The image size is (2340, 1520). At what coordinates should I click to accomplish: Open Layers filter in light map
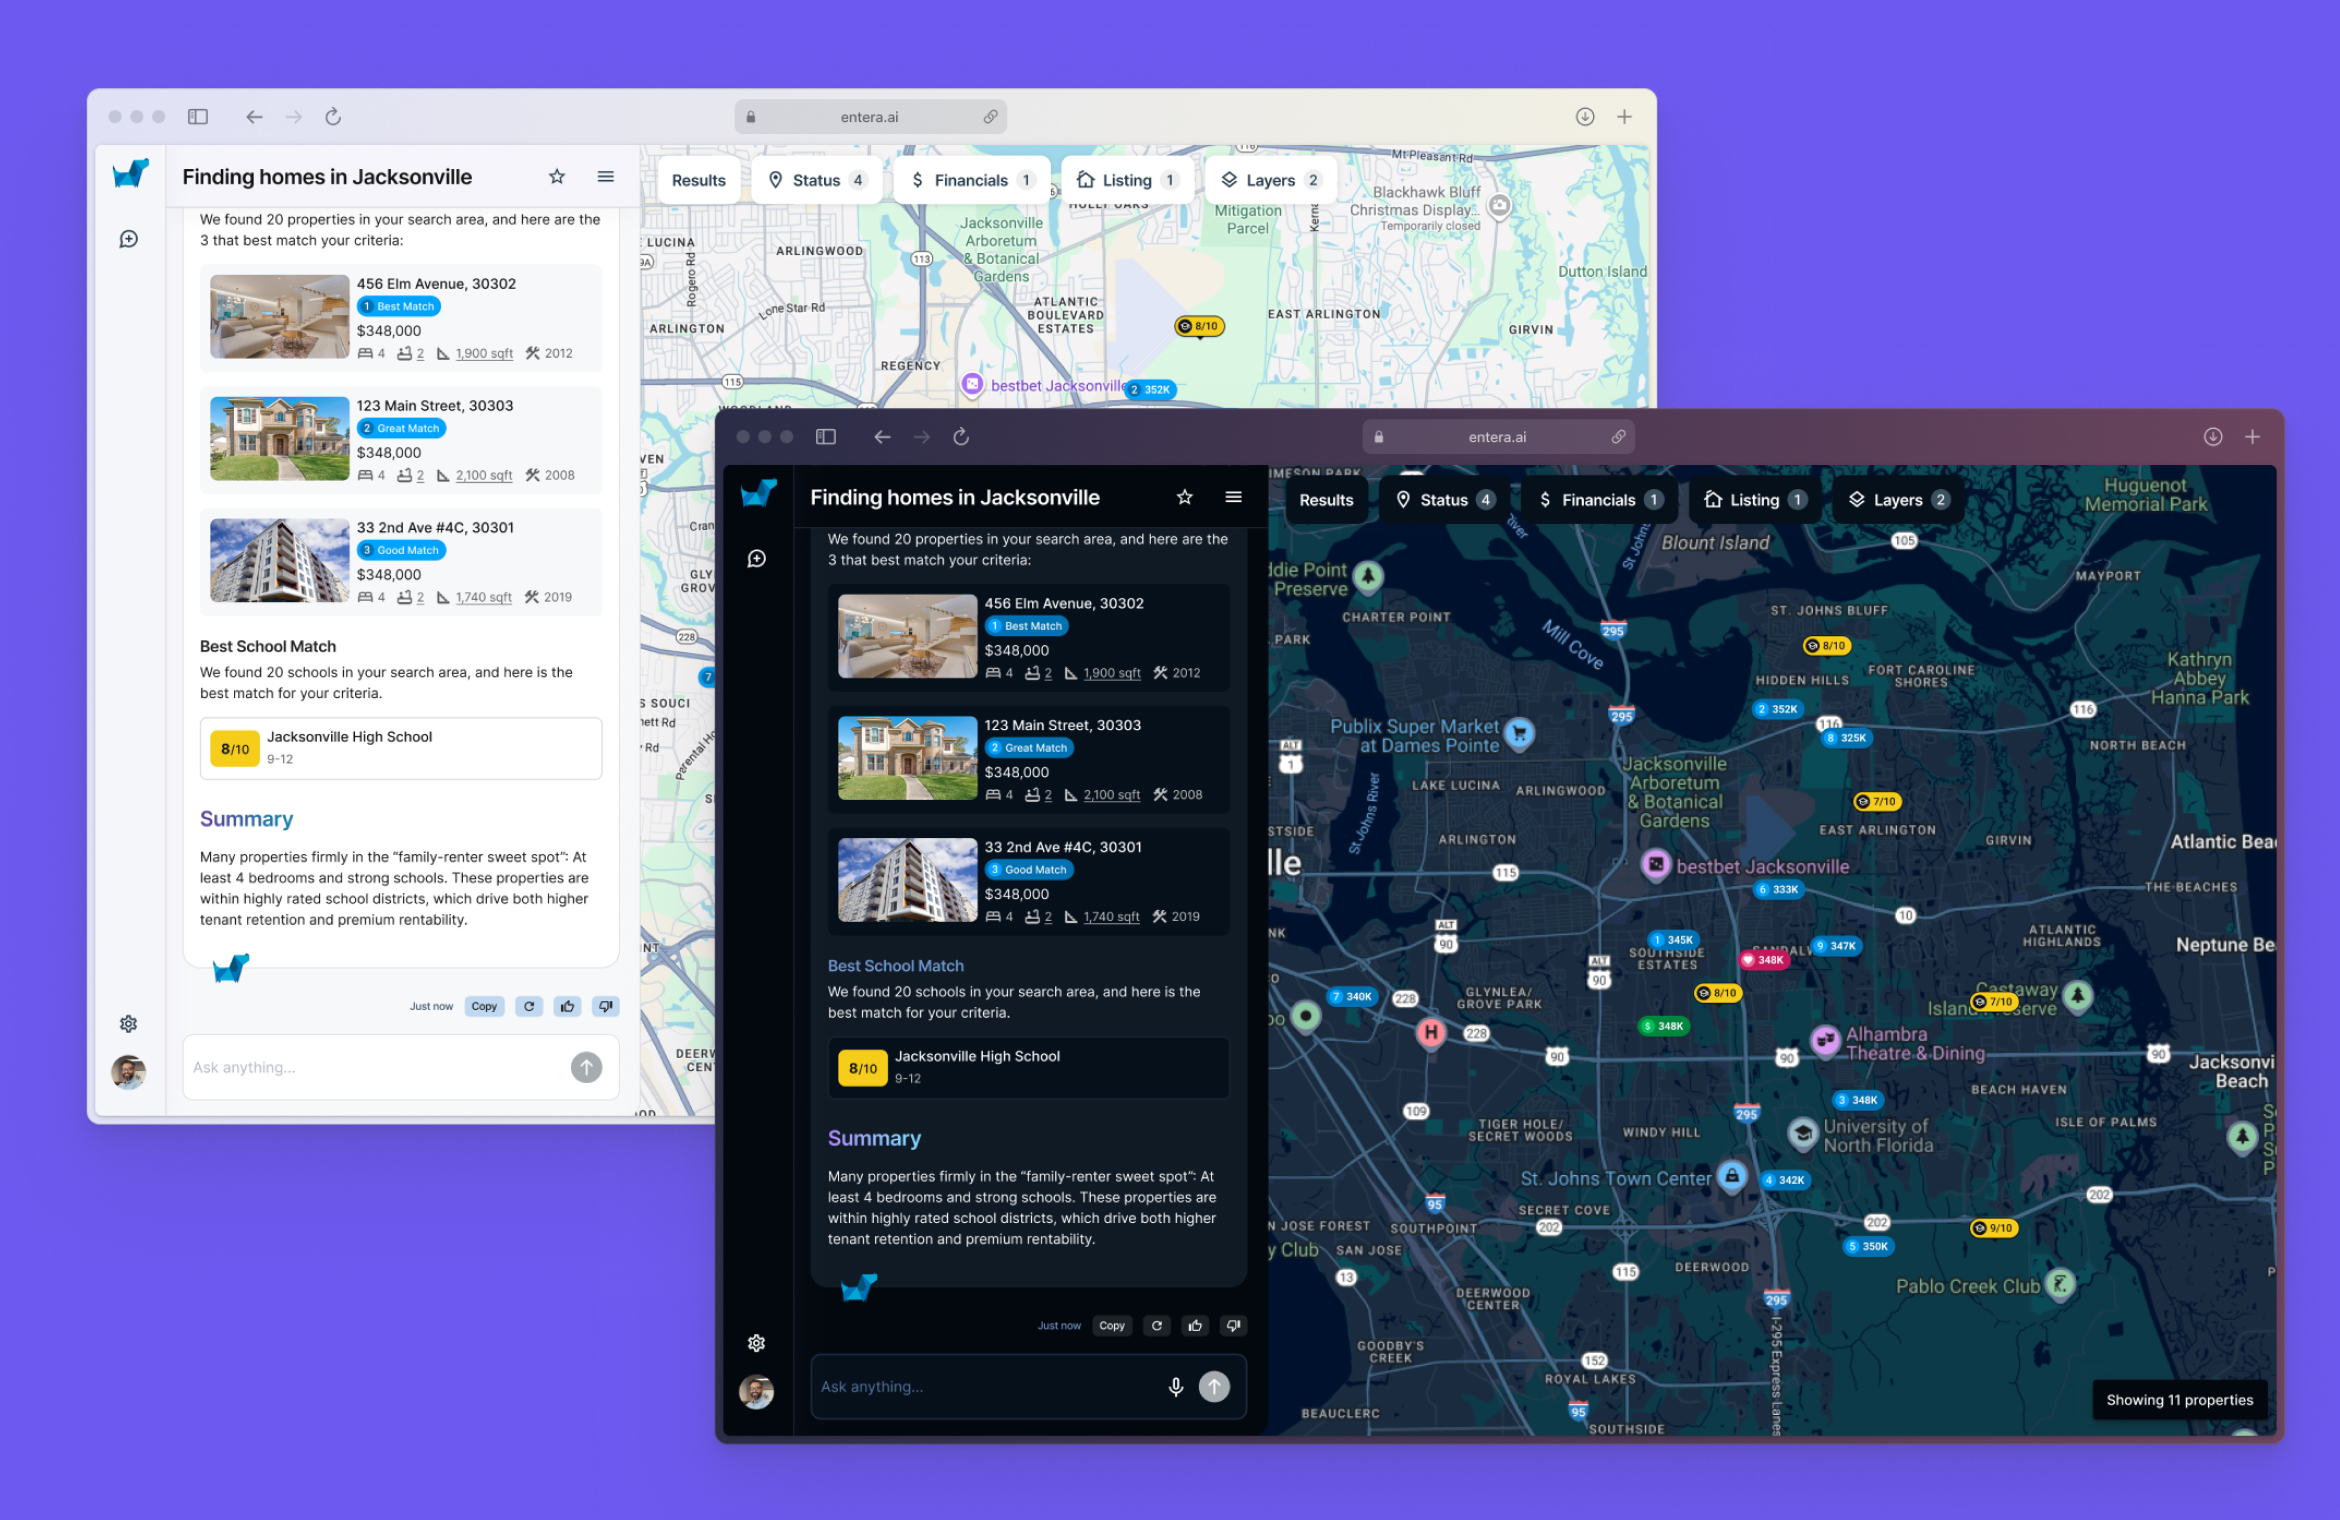[x=1271, y=180]
